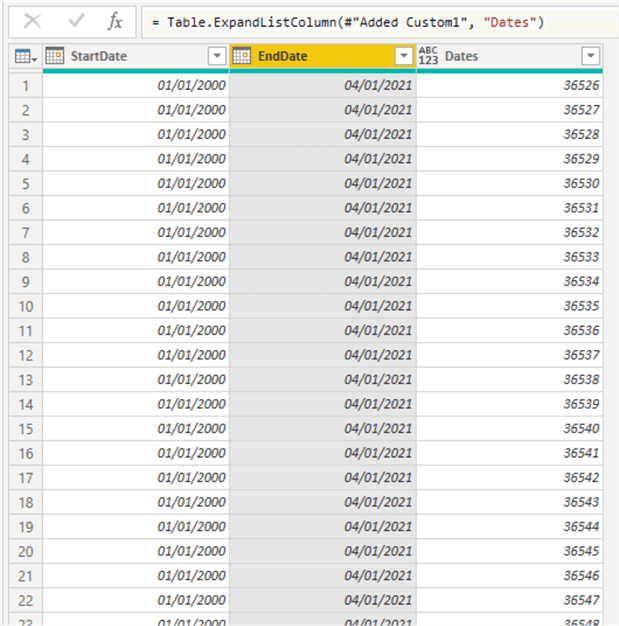619x626 pixels.
Task: Click EndDate cell in row 2
Action: point(323,110)
